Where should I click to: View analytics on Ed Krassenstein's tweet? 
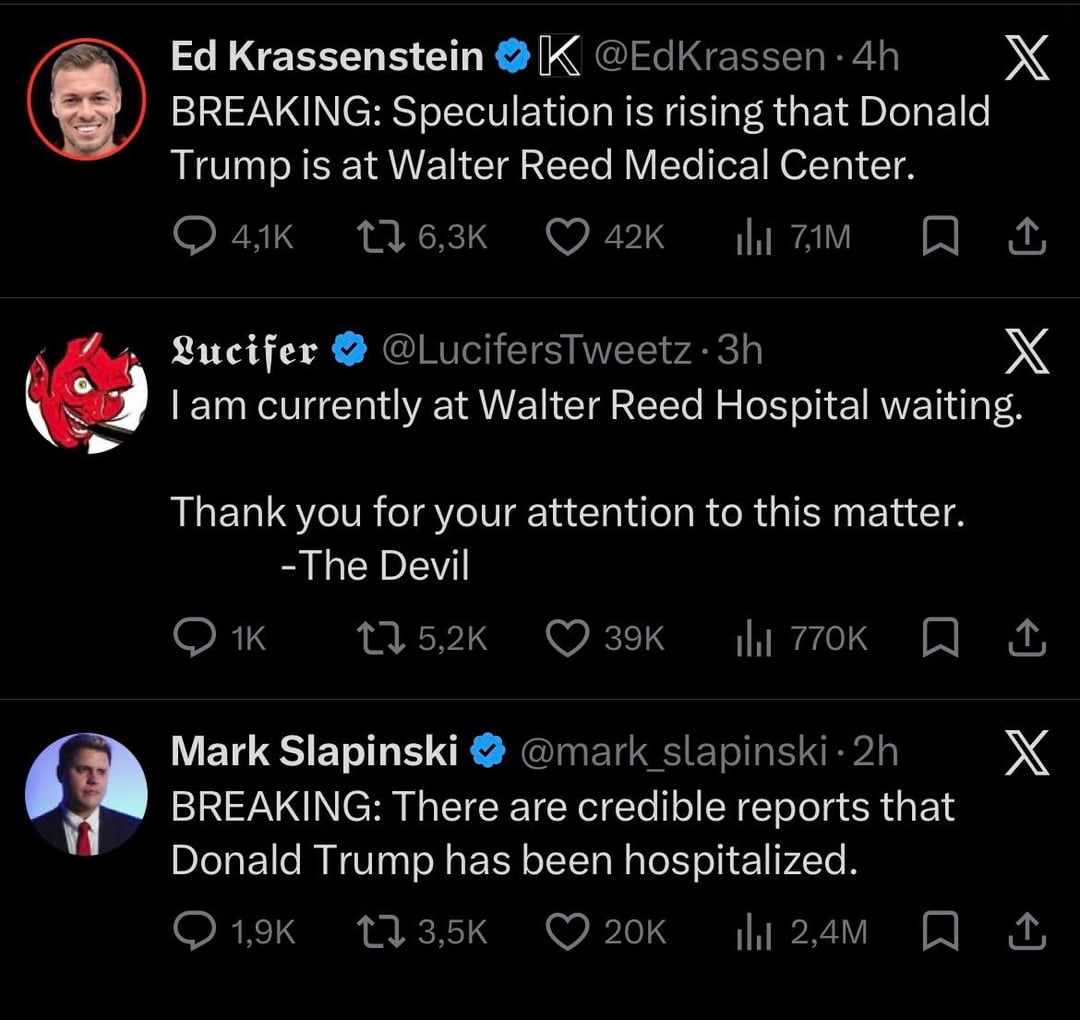(x=752, y=237)
